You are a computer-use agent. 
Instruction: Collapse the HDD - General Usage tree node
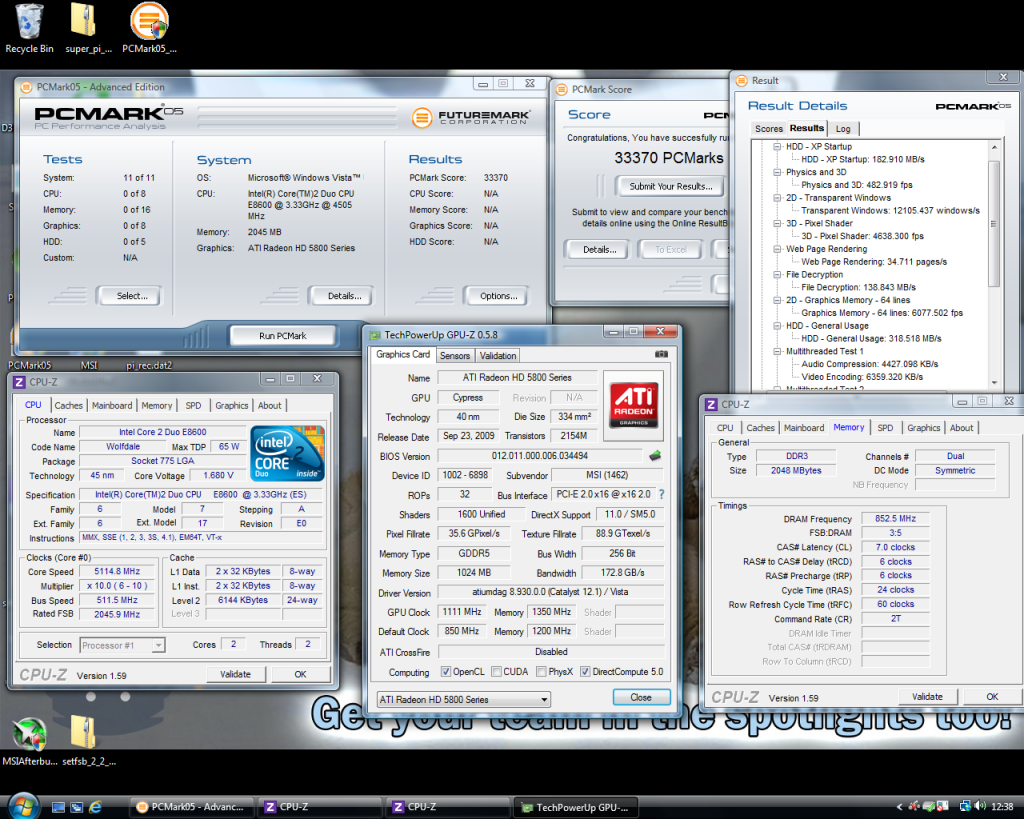click(x=777, y=325)
